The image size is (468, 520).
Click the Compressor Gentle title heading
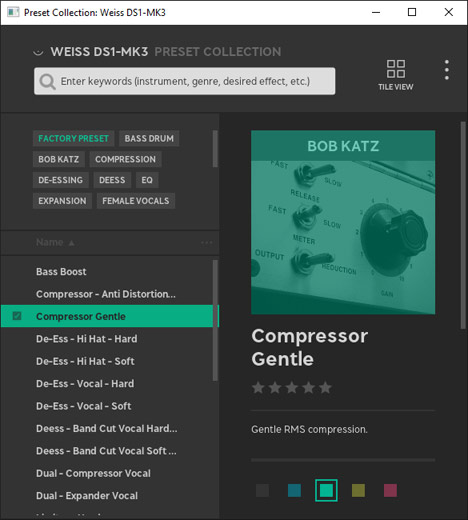310,347
